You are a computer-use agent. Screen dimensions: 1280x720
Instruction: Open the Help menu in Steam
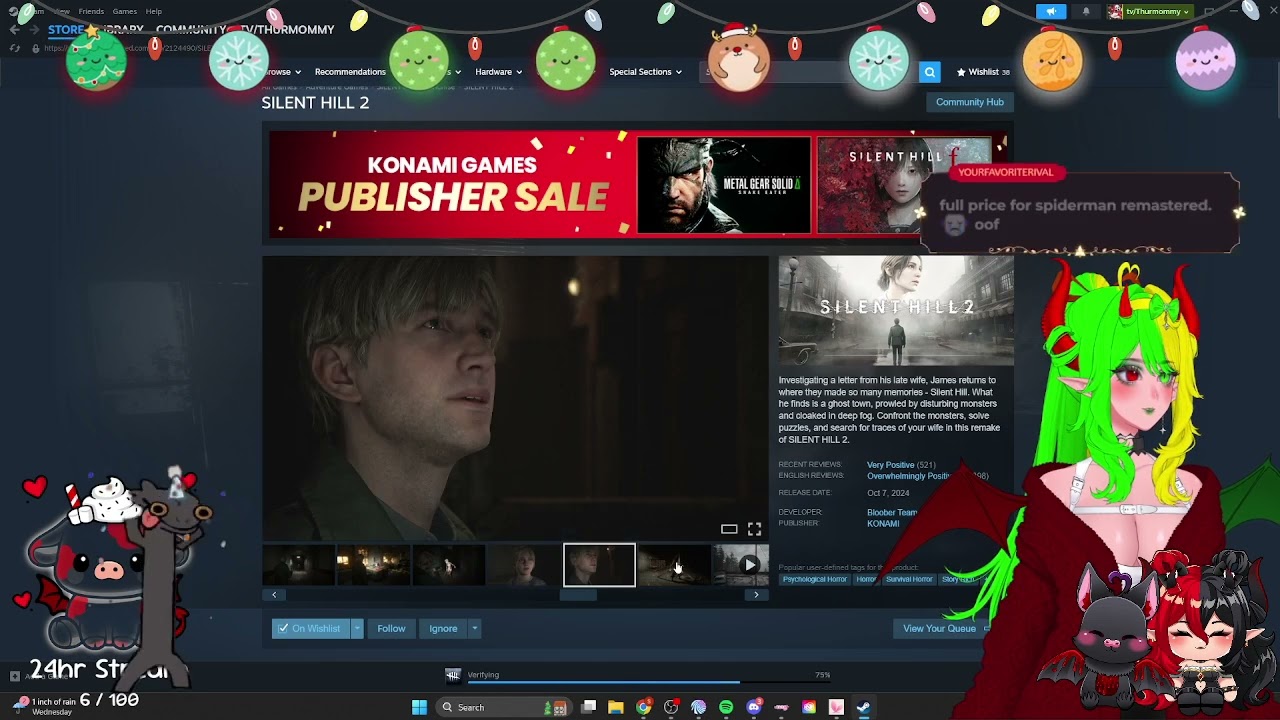(x=154, y=11)
